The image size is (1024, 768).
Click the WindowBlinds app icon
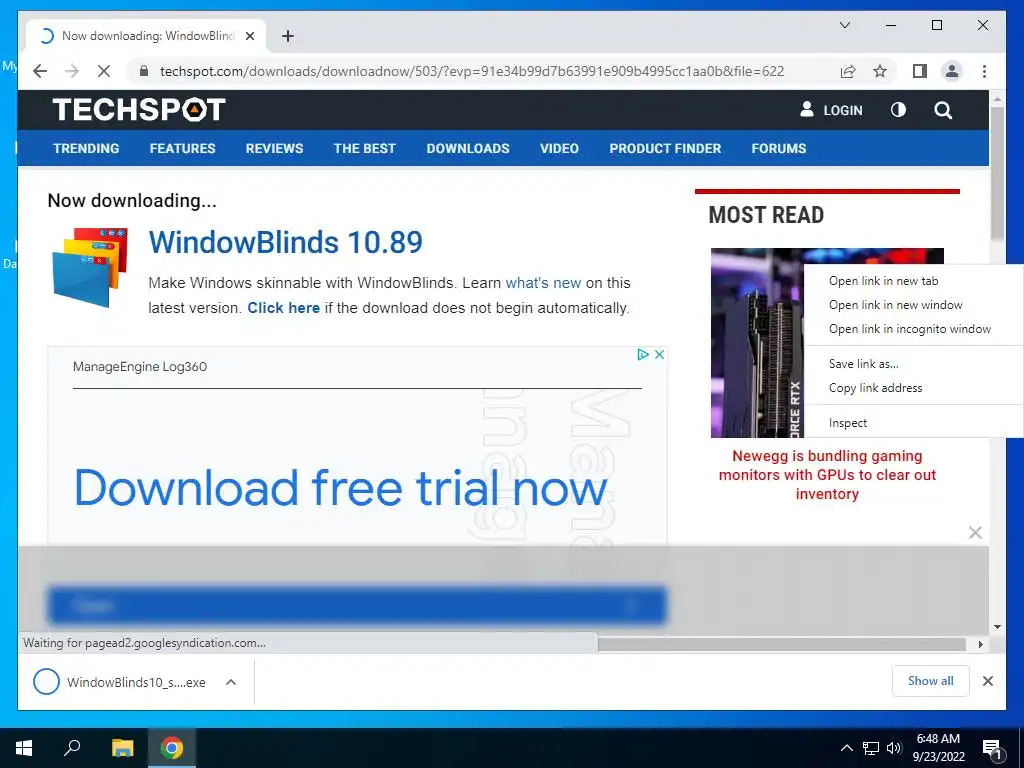89,267
